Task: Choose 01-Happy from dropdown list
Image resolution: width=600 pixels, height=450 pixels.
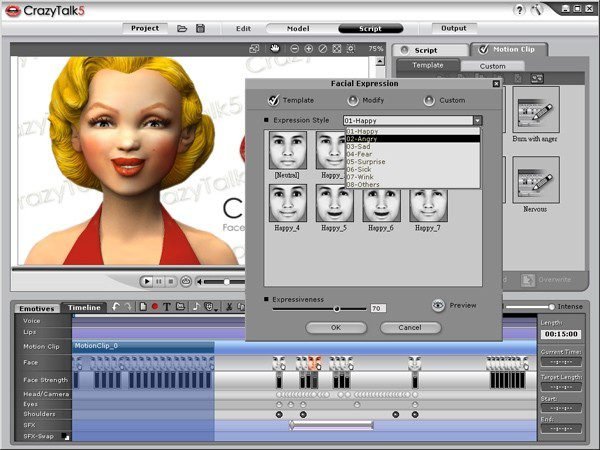Action: coord(412,131)
